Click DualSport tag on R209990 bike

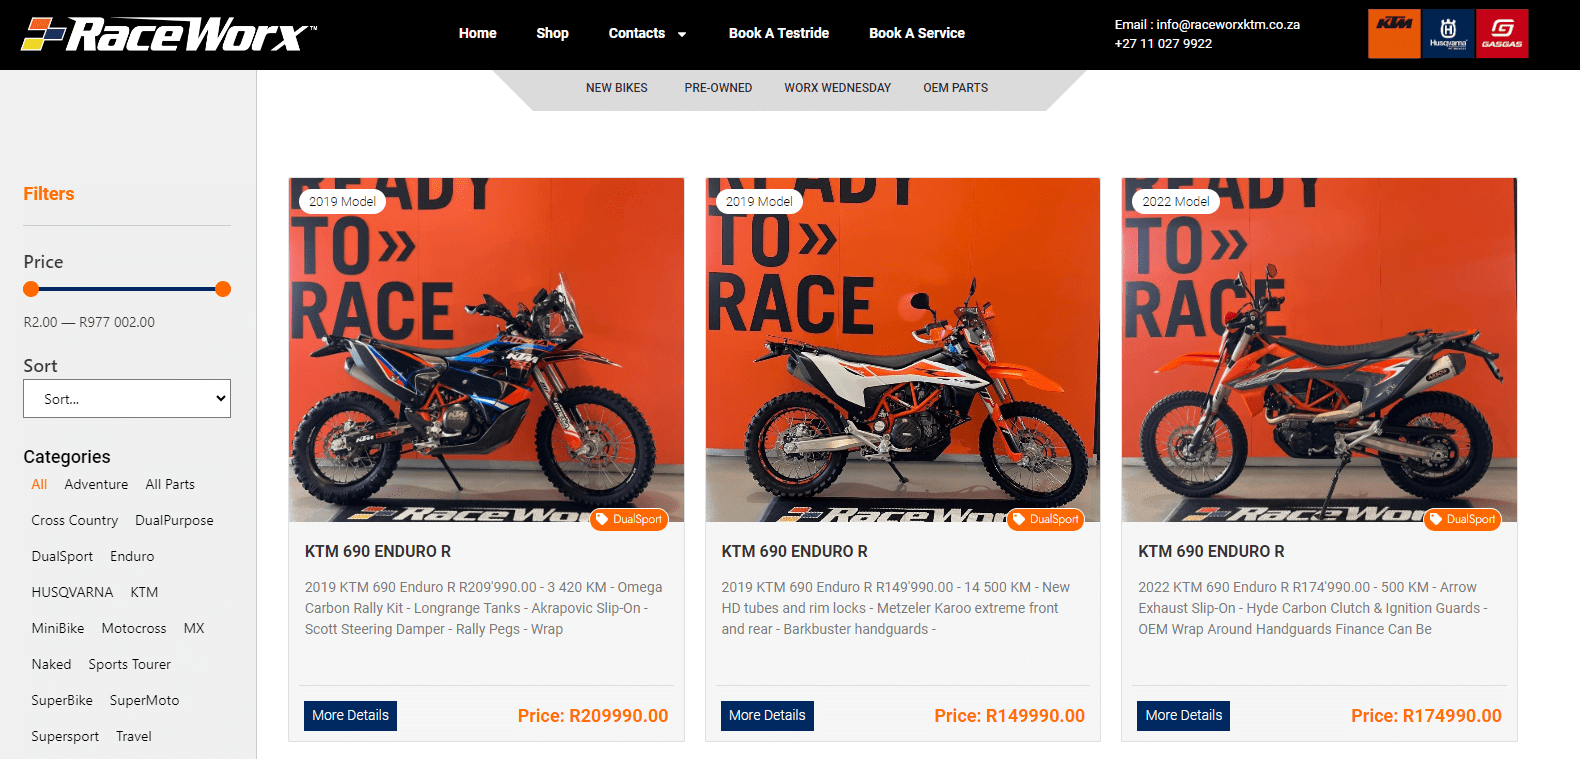click(x=629, y=520)
